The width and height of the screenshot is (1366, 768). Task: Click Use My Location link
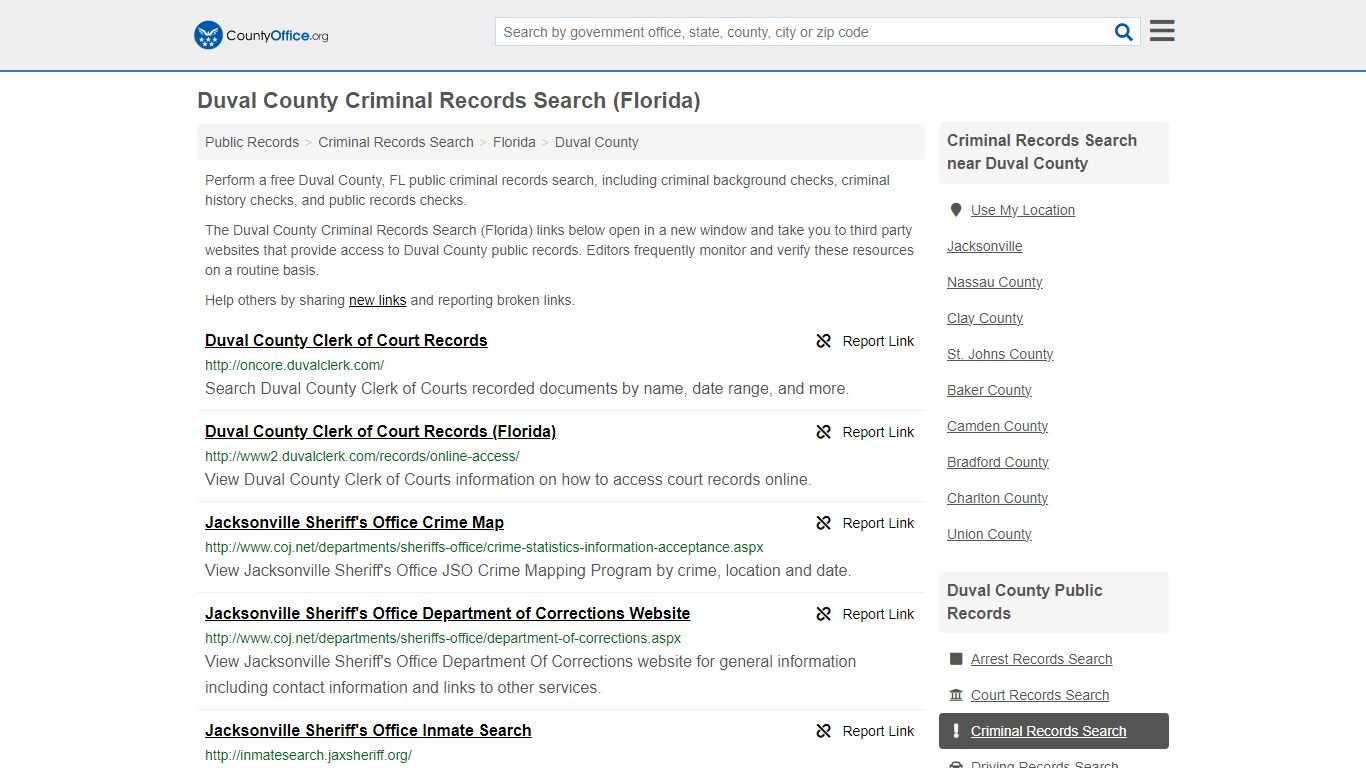[1023, 210]
